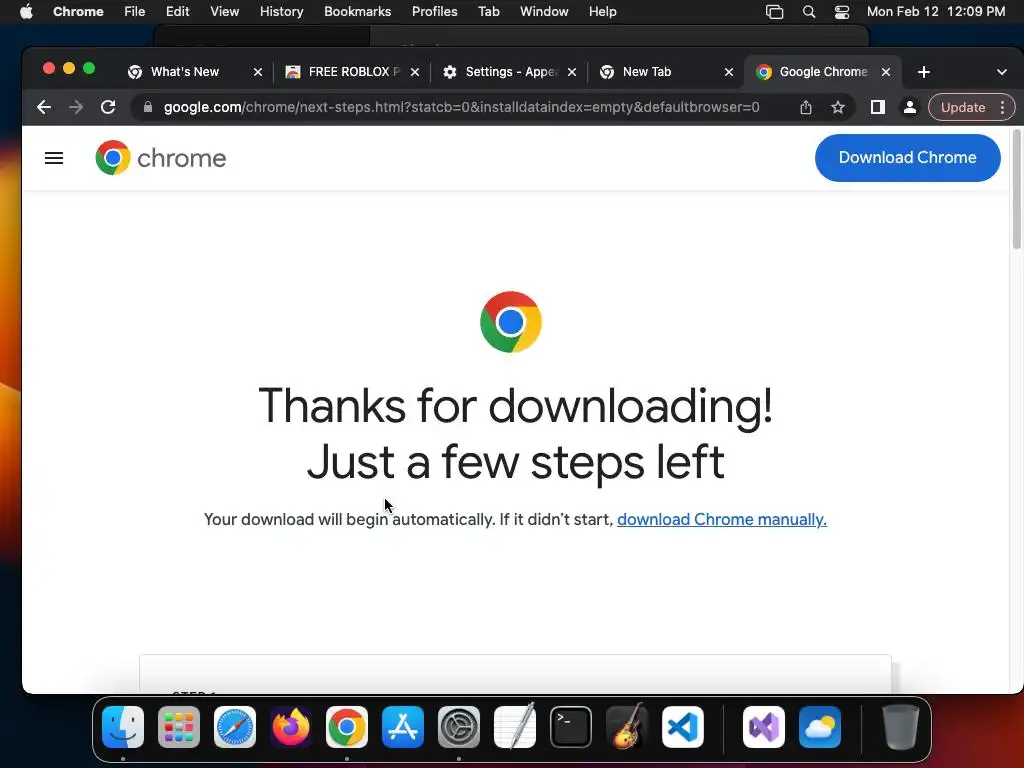Close the New Tab tab

[x=729, y=72]
